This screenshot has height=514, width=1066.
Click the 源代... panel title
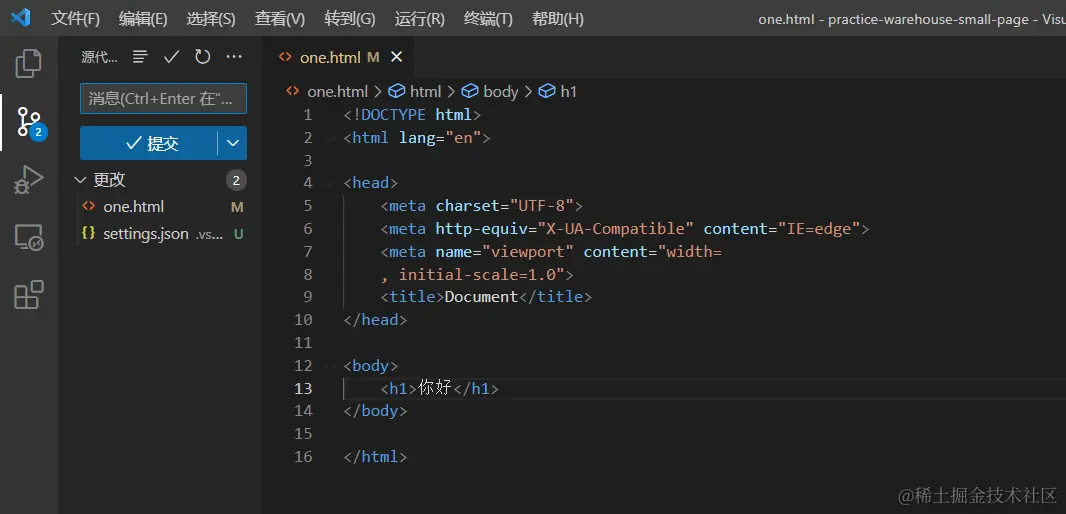point(99,57)
